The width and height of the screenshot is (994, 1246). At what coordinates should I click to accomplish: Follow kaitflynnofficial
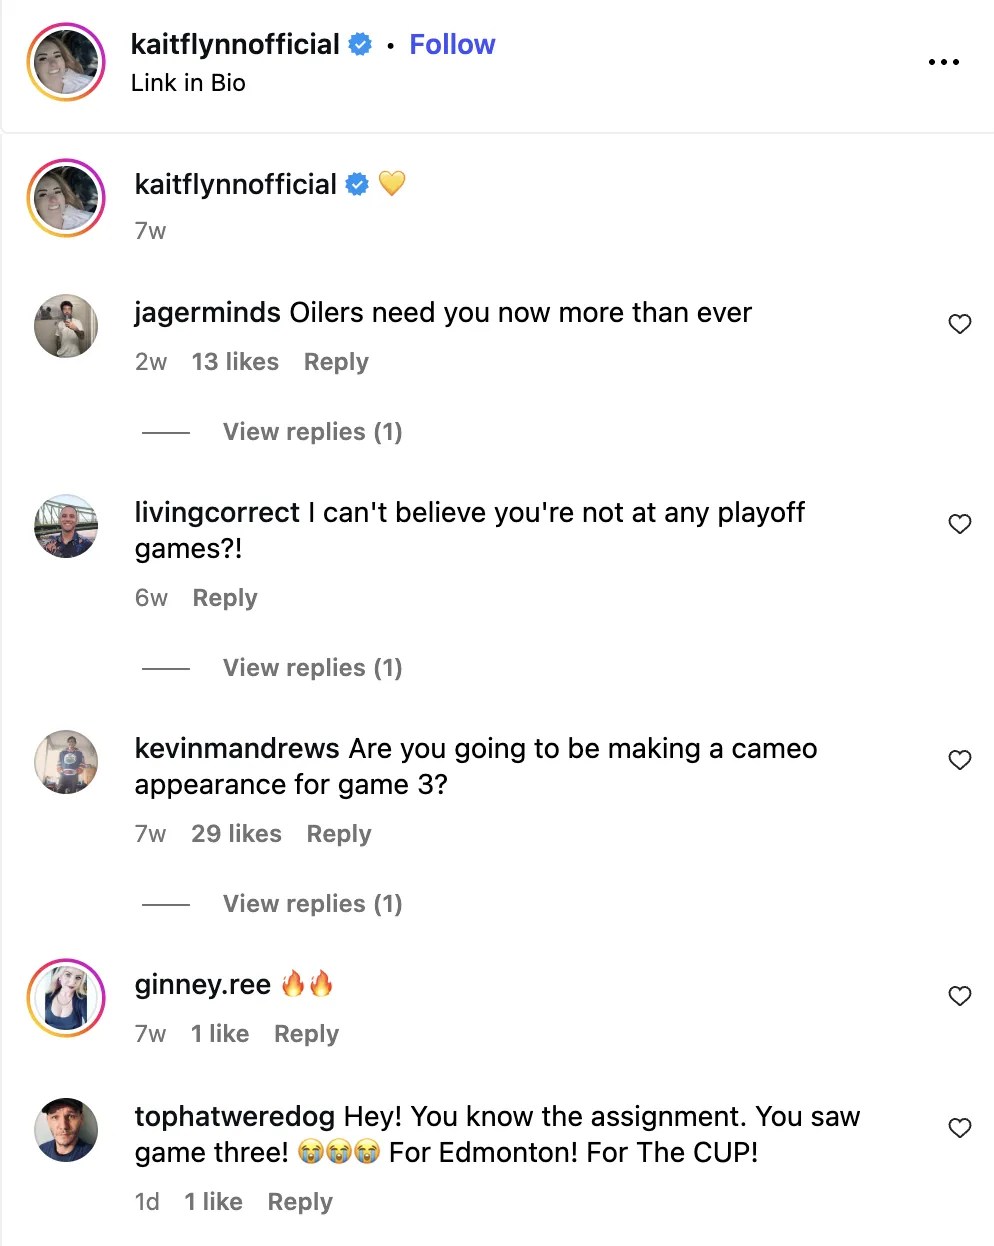[452, 44]
